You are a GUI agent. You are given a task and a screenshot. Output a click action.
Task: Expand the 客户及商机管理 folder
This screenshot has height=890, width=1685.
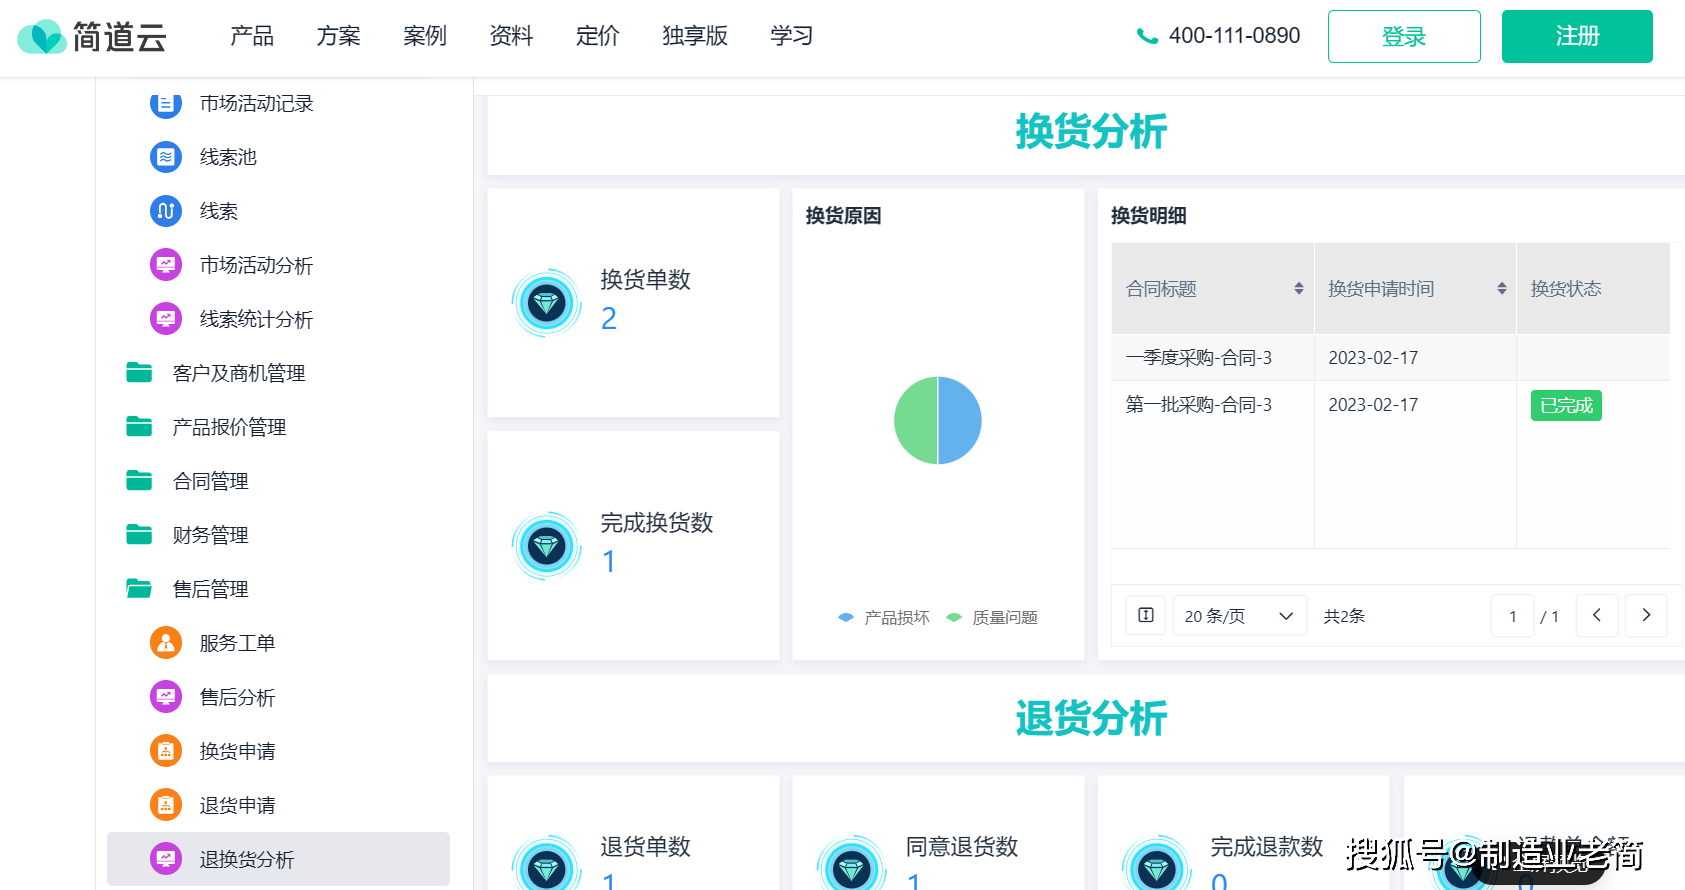(239, 373)
